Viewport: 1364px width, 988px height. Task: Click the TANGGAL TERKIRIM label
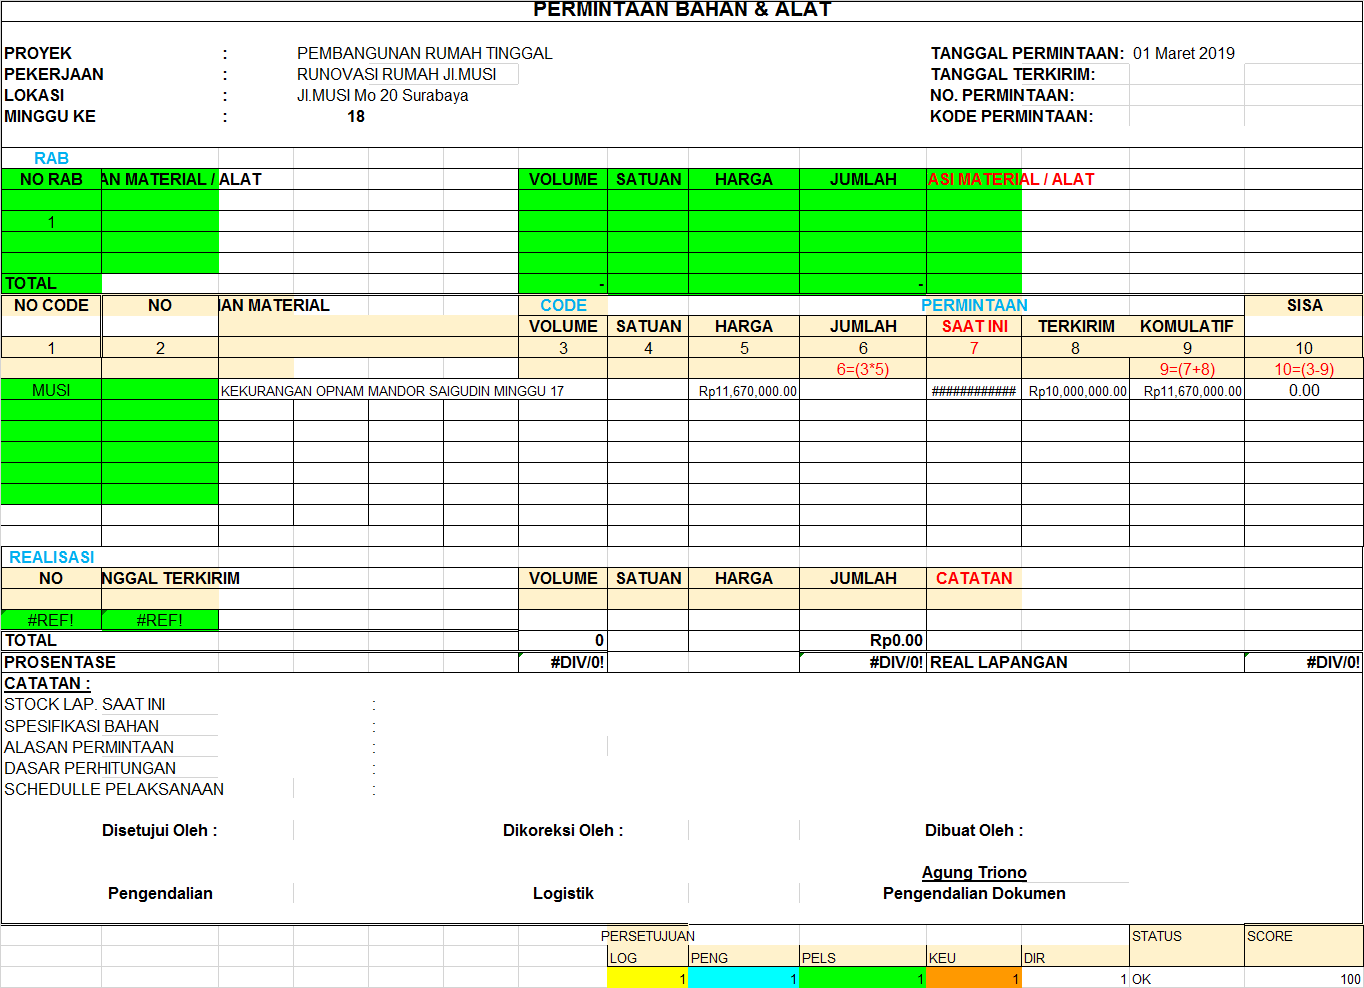1013,74
